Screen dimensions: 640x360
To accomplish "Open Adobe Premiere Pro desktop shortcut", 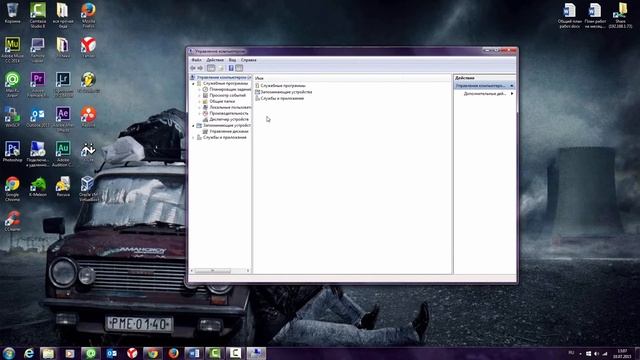I will [38, 84].
